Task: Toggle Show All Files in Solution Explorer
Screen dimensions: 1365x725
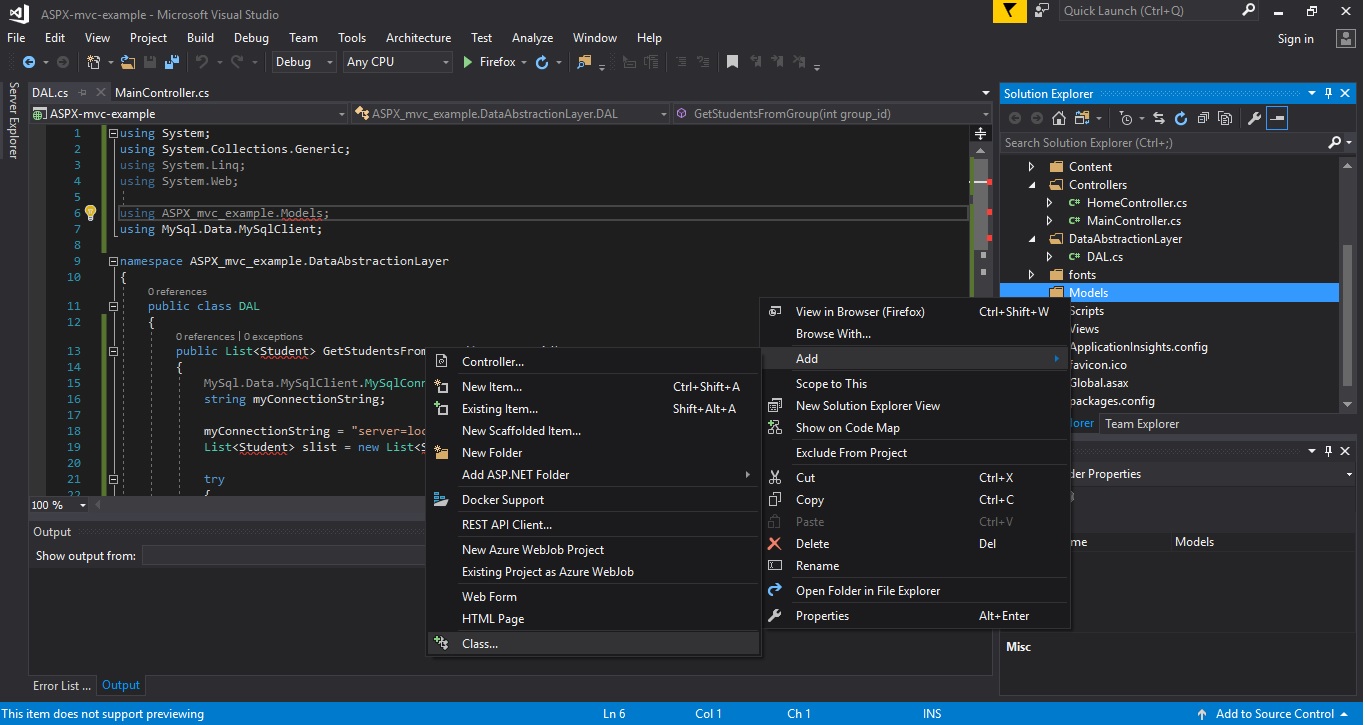Action: pos(1225,118)
